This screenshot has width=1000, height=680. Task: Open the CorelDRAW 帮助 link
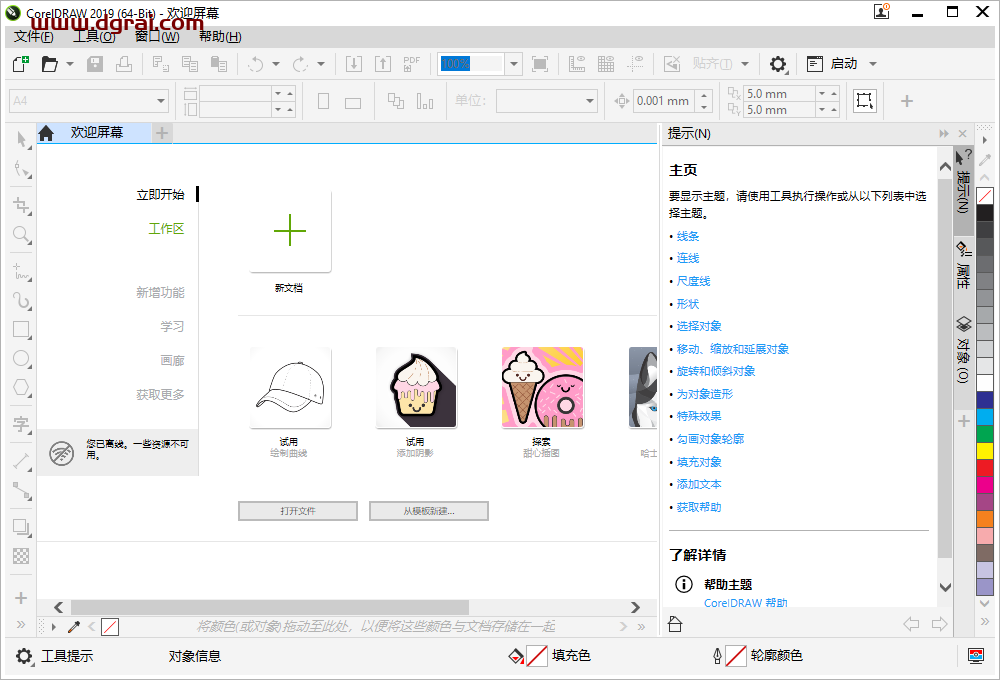coord(746,603)
